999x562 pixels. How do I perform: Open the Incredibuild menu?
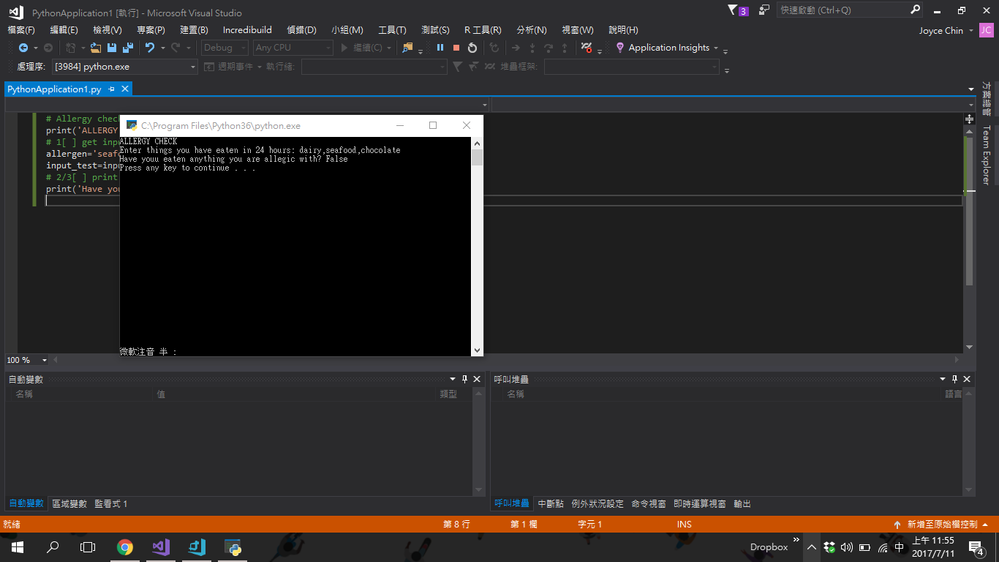[x=247, y=30]
